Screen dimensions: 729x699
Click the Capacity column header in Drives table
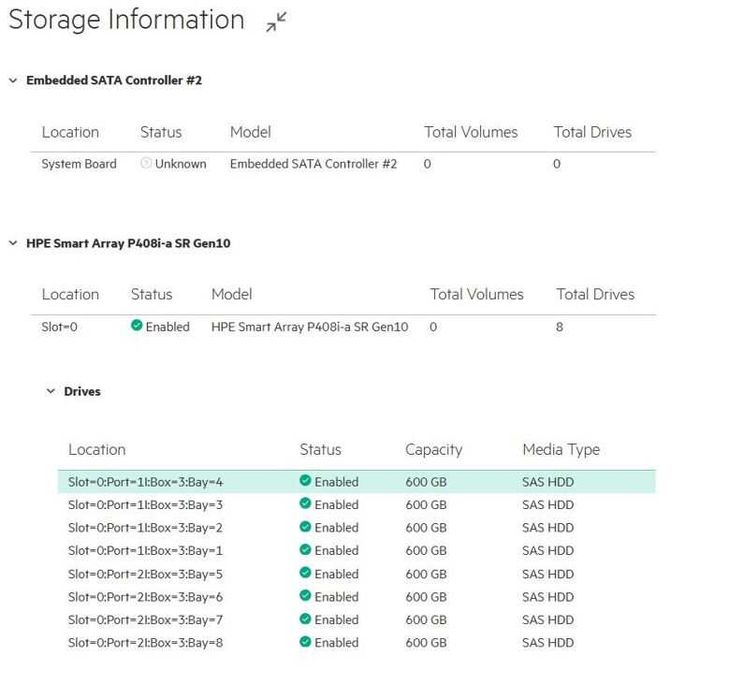[434, 450]
